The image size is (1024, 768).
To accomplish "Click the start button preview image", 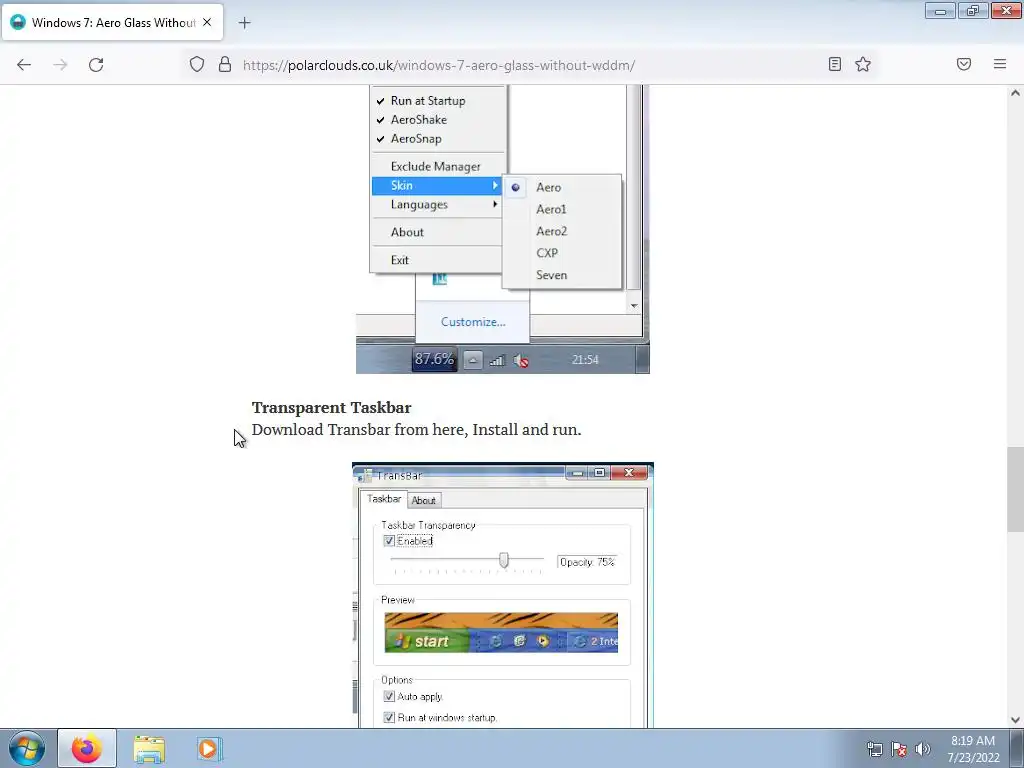I will coord(427,641).
